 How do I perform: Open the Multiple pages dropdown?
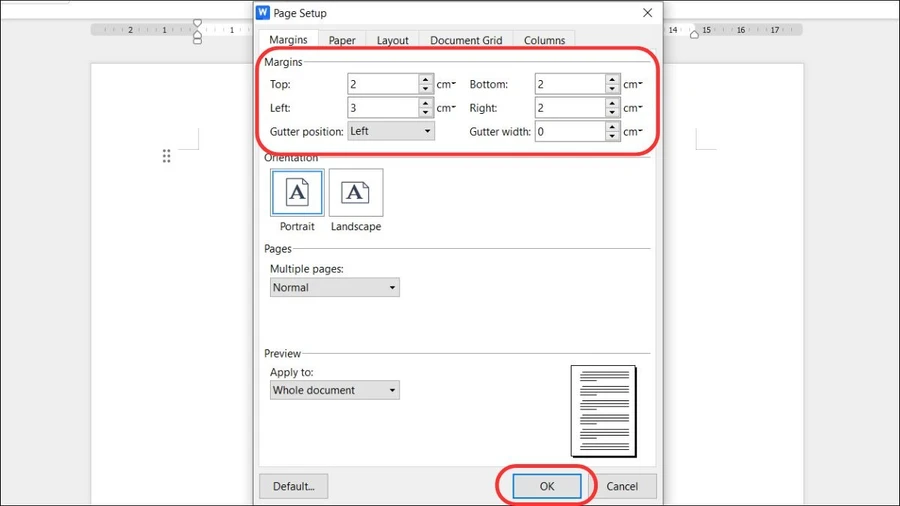[x=335, y=287]
